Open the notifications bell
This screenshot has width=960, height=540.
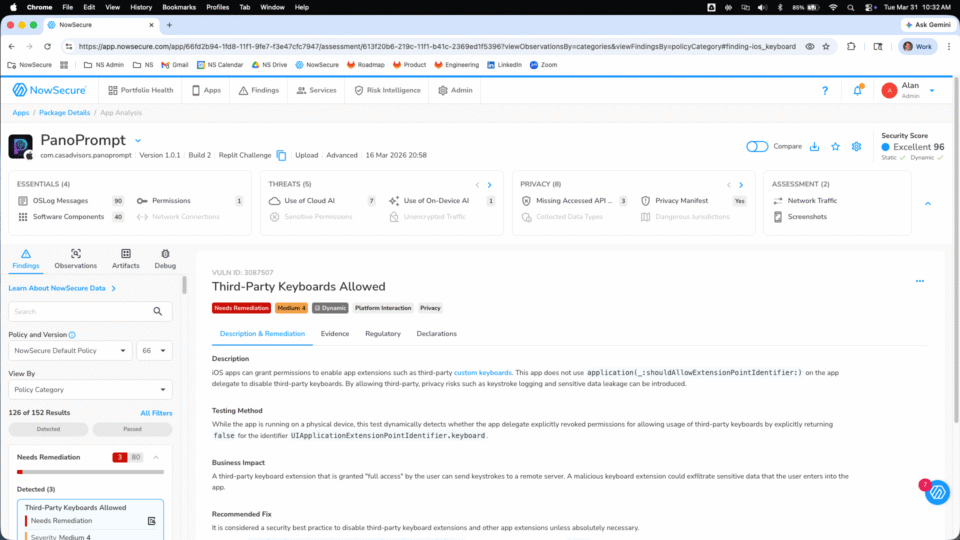click(857, 91)
